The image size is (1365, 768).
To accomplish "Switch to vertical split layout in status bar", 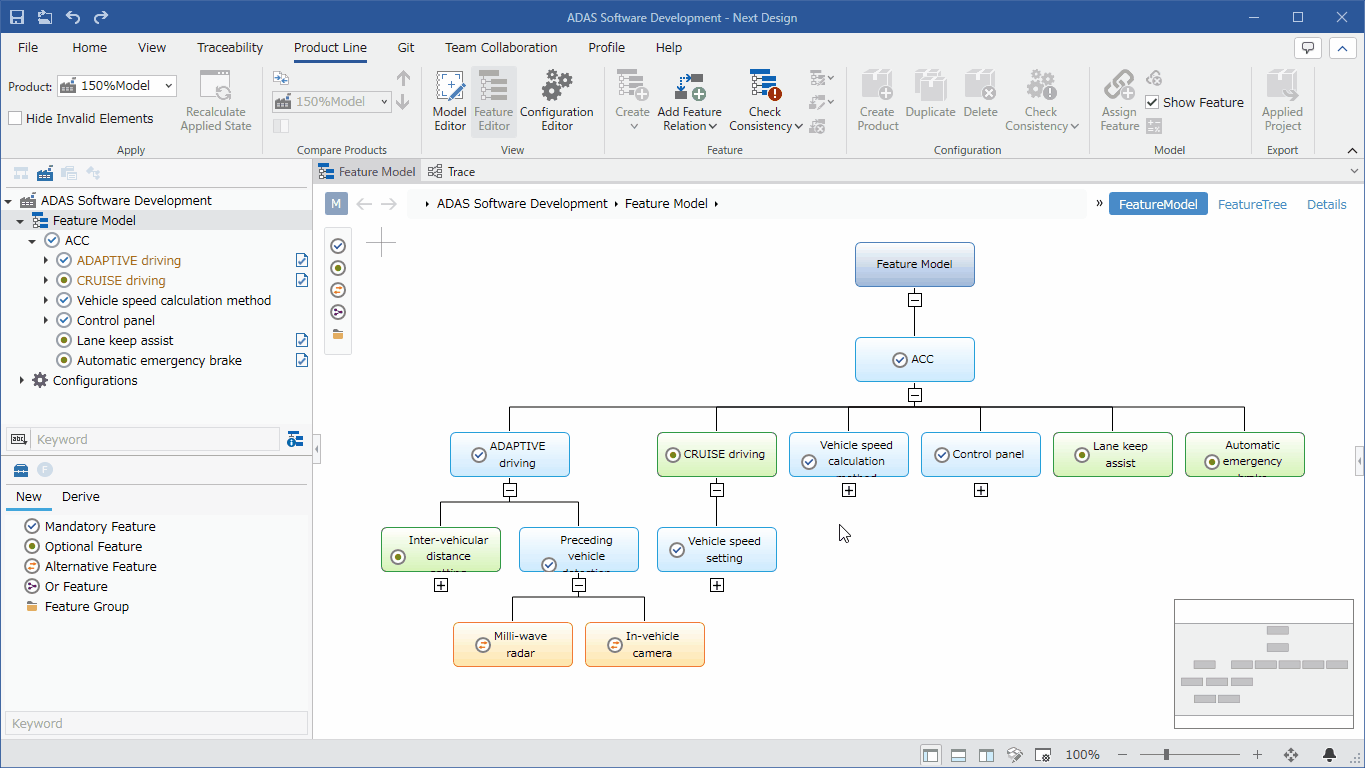I will [986, 755].
